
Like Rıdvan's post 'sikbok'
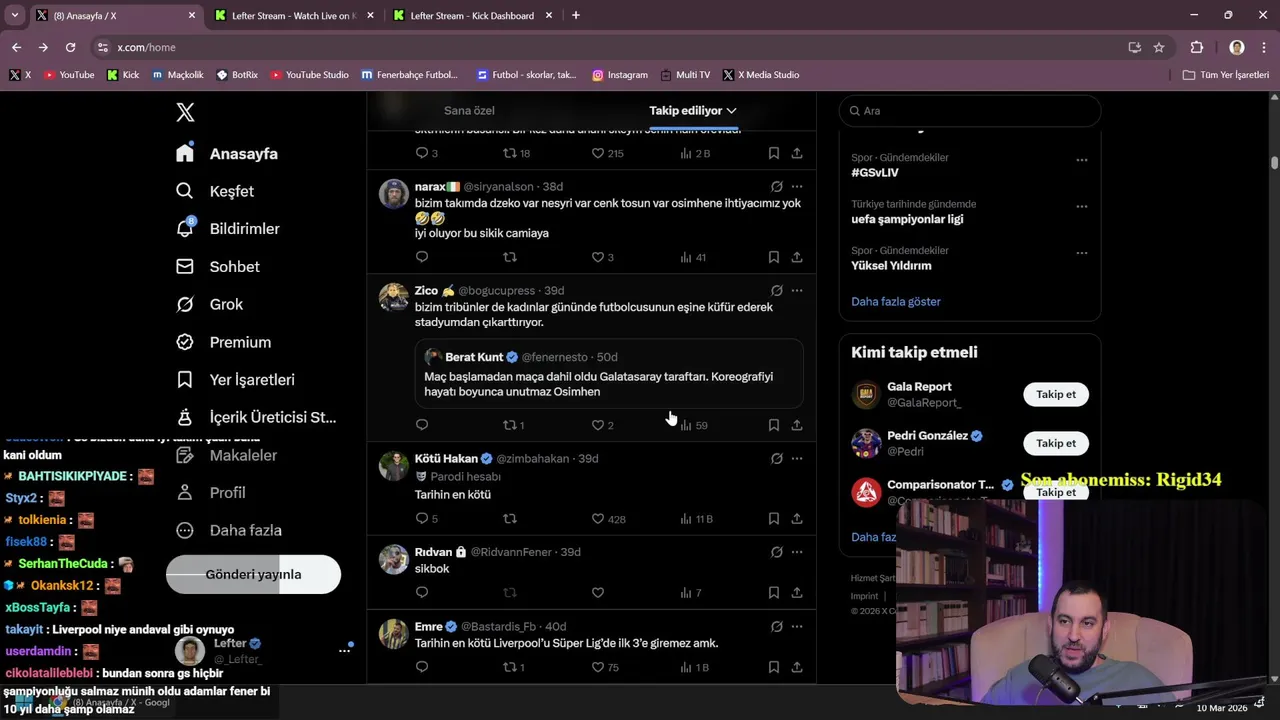598,593
